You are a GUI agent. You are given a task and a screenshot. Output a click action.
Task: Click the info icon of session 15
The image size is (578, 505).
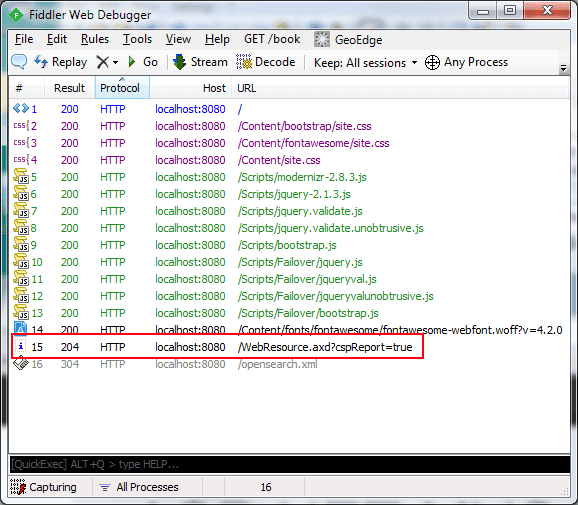[21, 346]
